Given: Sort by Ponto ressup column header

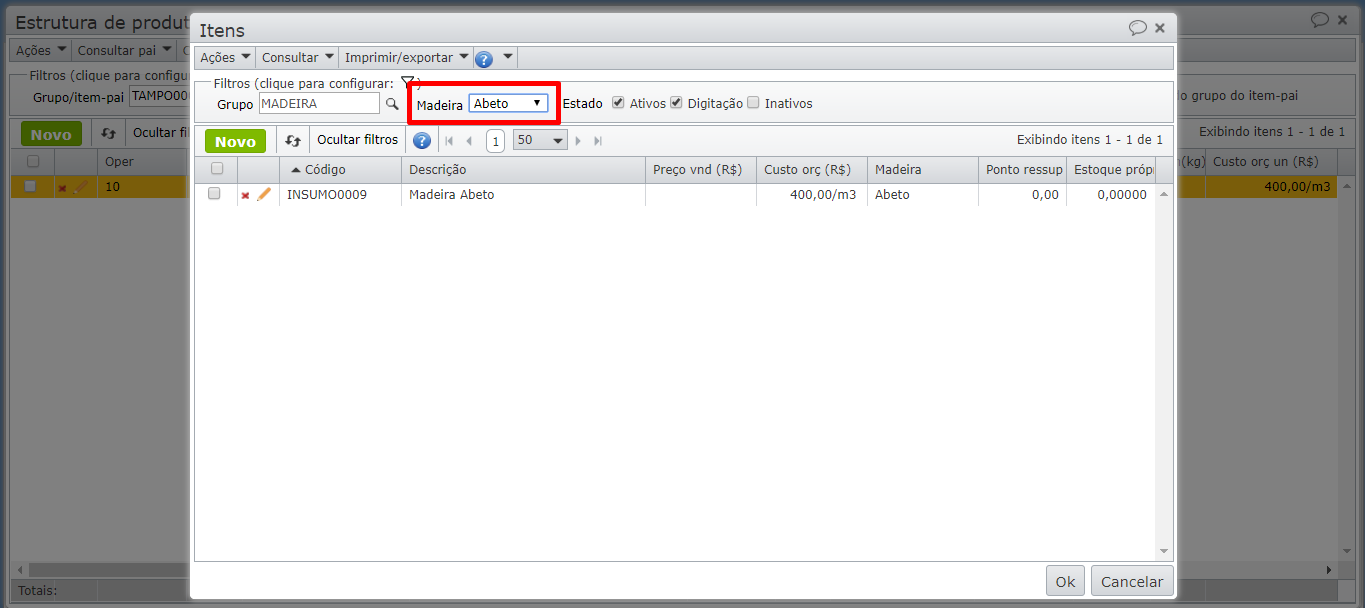Looking at the screenshot, I should (x=1022, y=170).
